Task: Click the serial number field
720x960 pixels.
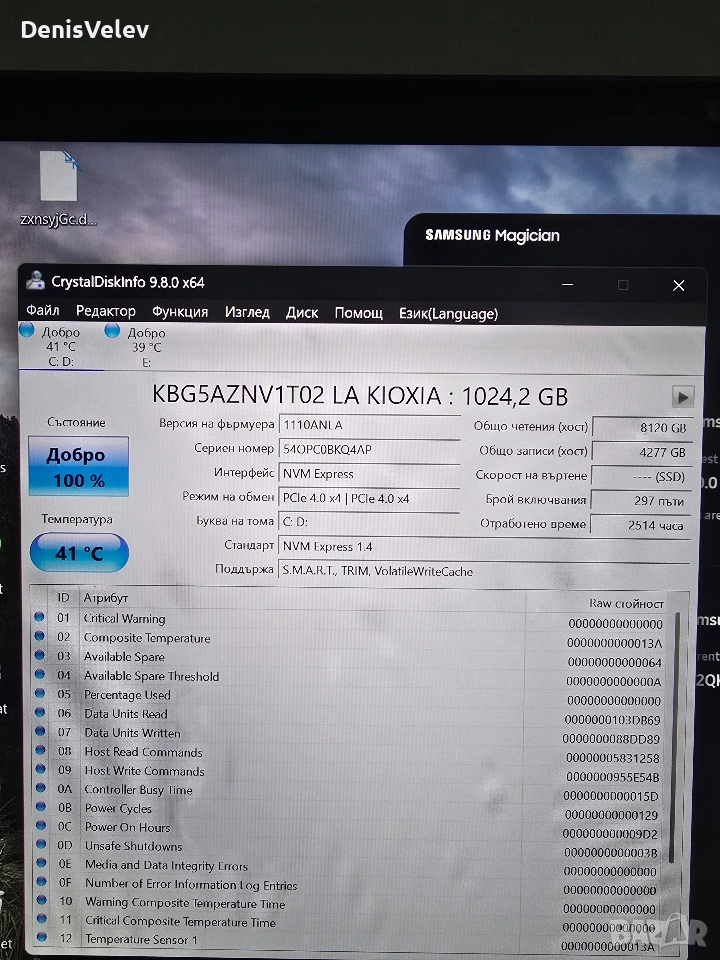Action: [367, 450]
